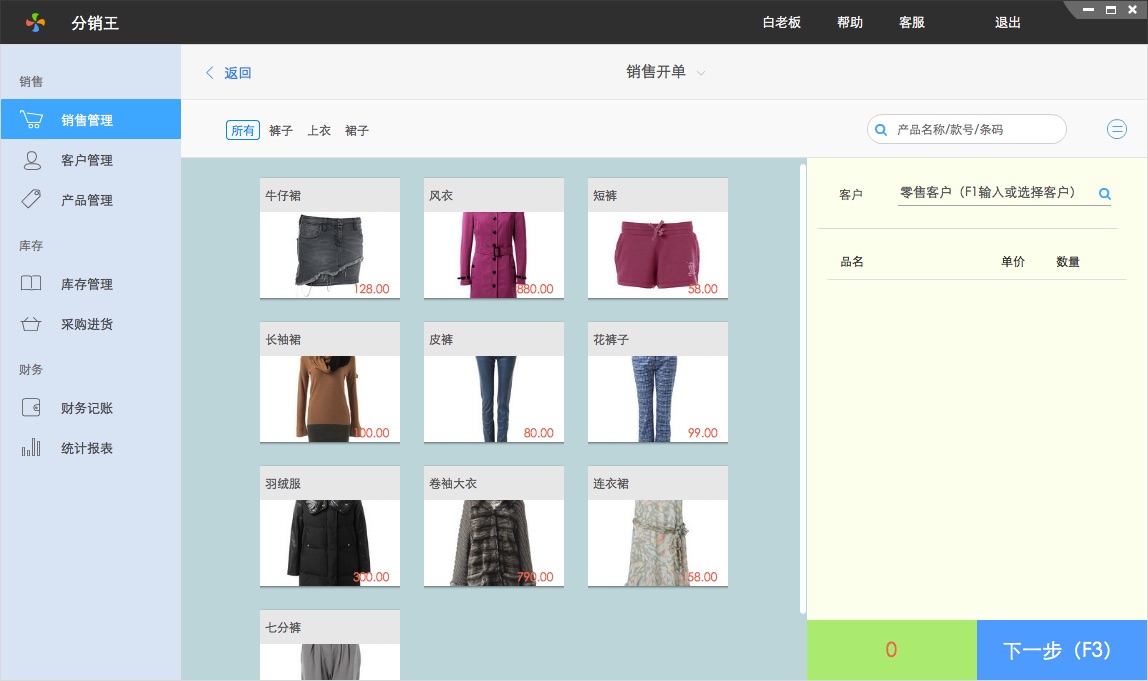Go back using the 返回 link
This screenshot has height=681, width=1148.
[x=229, y=73]
